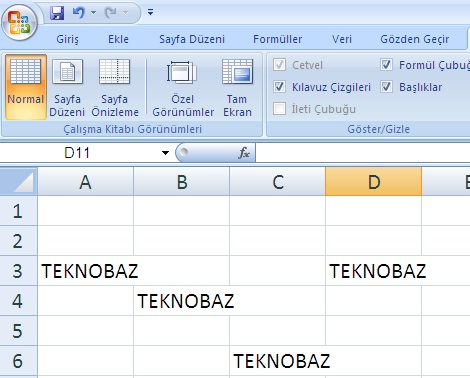Select row 5 header
The image size is (470, 378).
pyautogui.click(x=18, y=331)
